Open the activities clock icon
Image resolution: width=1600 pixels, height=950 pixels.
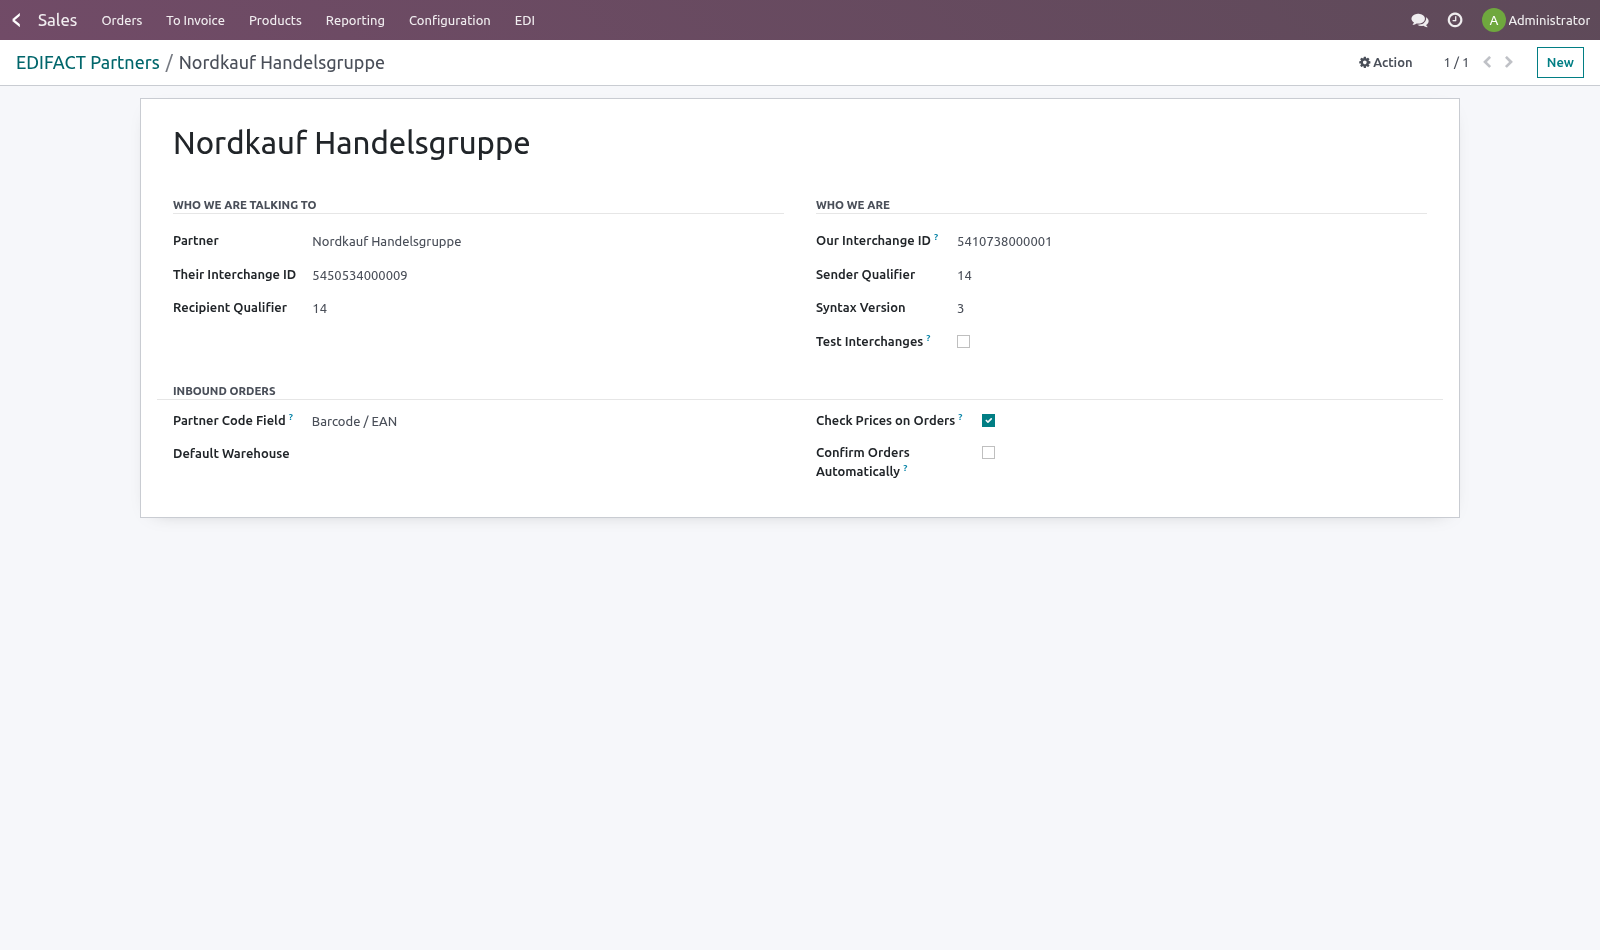click(x=1455, y=20)
